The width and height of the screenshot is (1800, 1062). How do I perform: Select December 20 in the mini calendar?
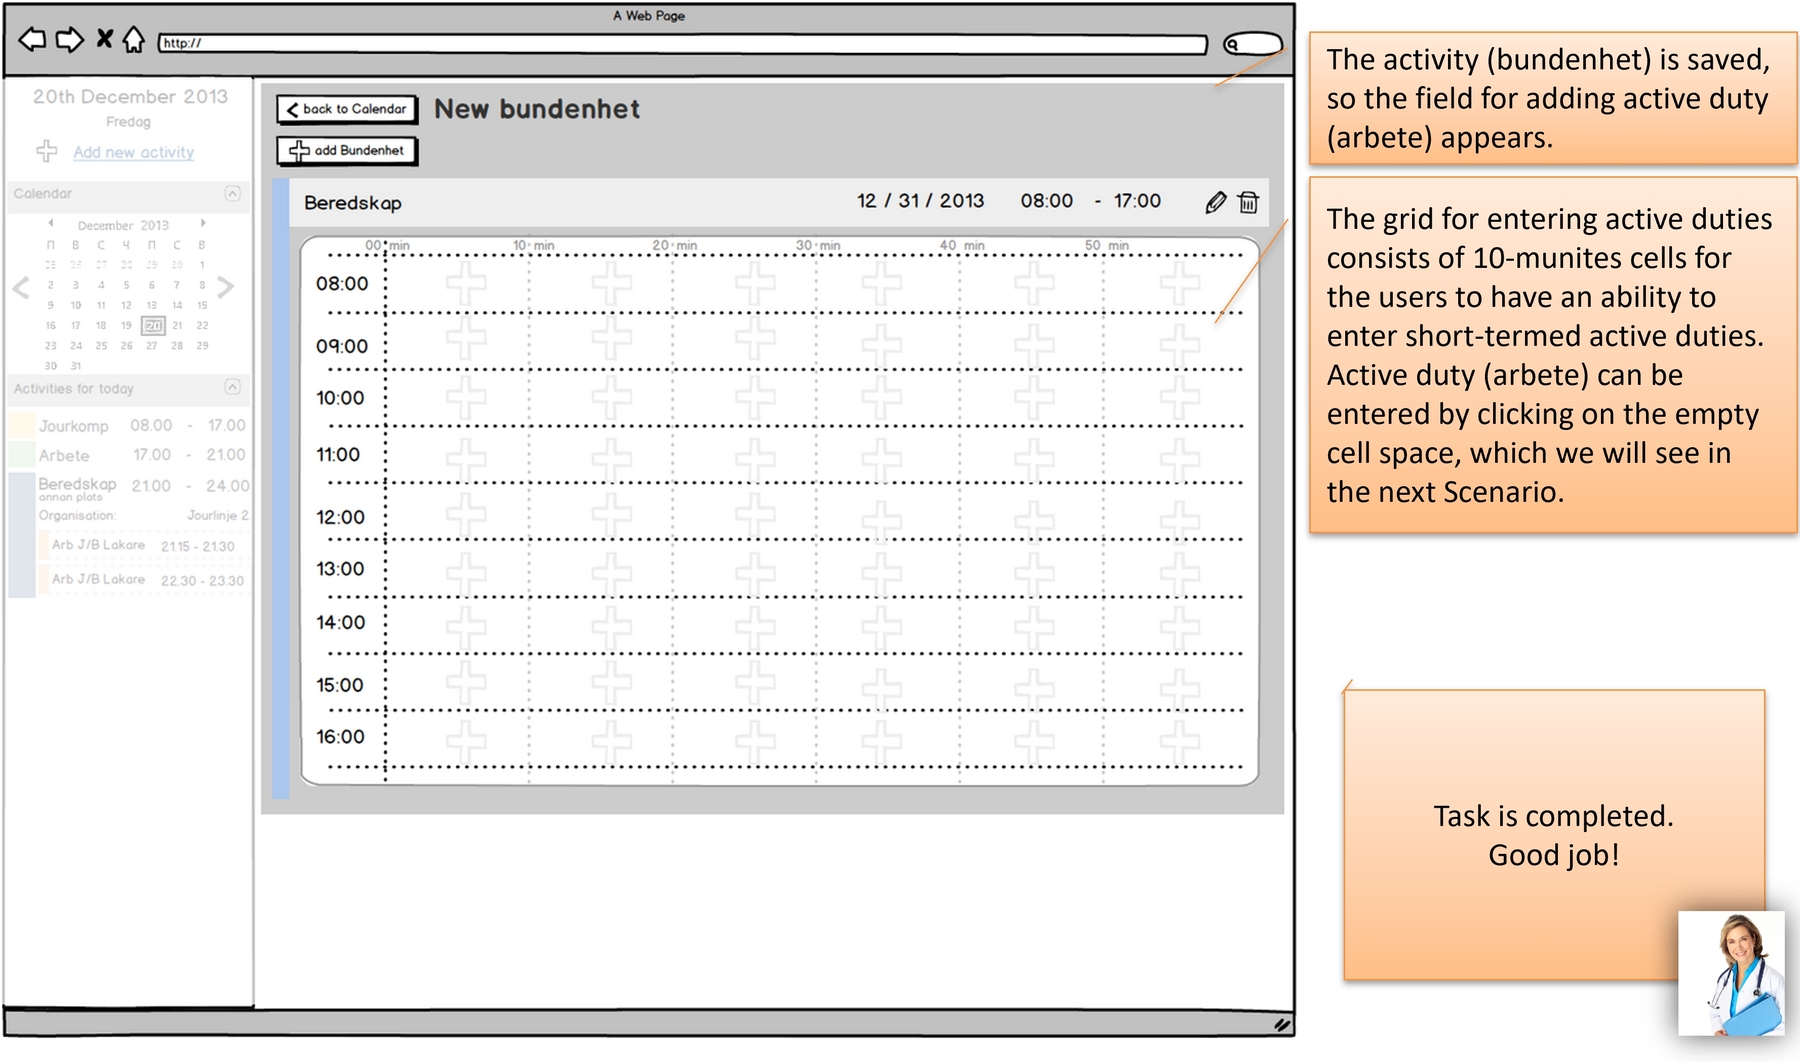pyautogui.click(x=152, y=325)
